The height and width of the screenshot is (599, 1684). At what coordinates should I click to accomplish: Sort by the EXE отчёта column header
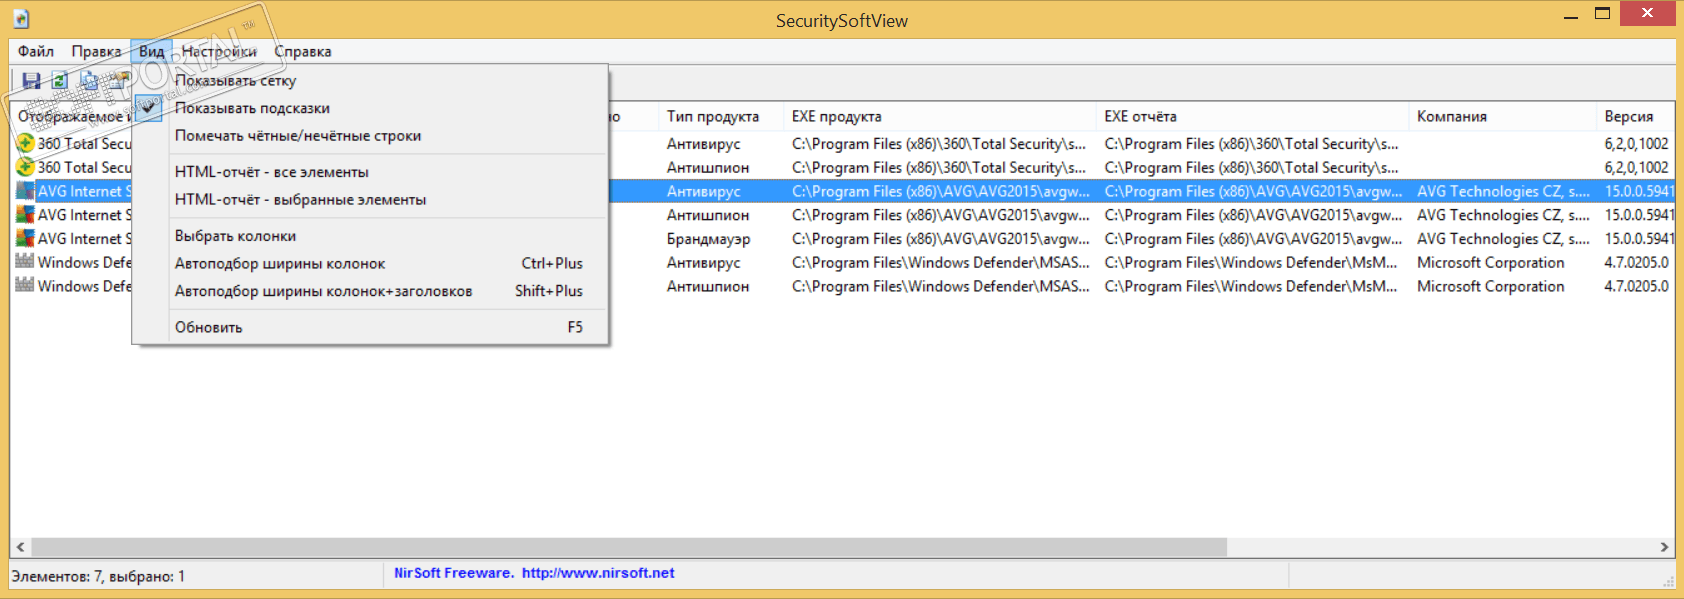point(1253,117)
